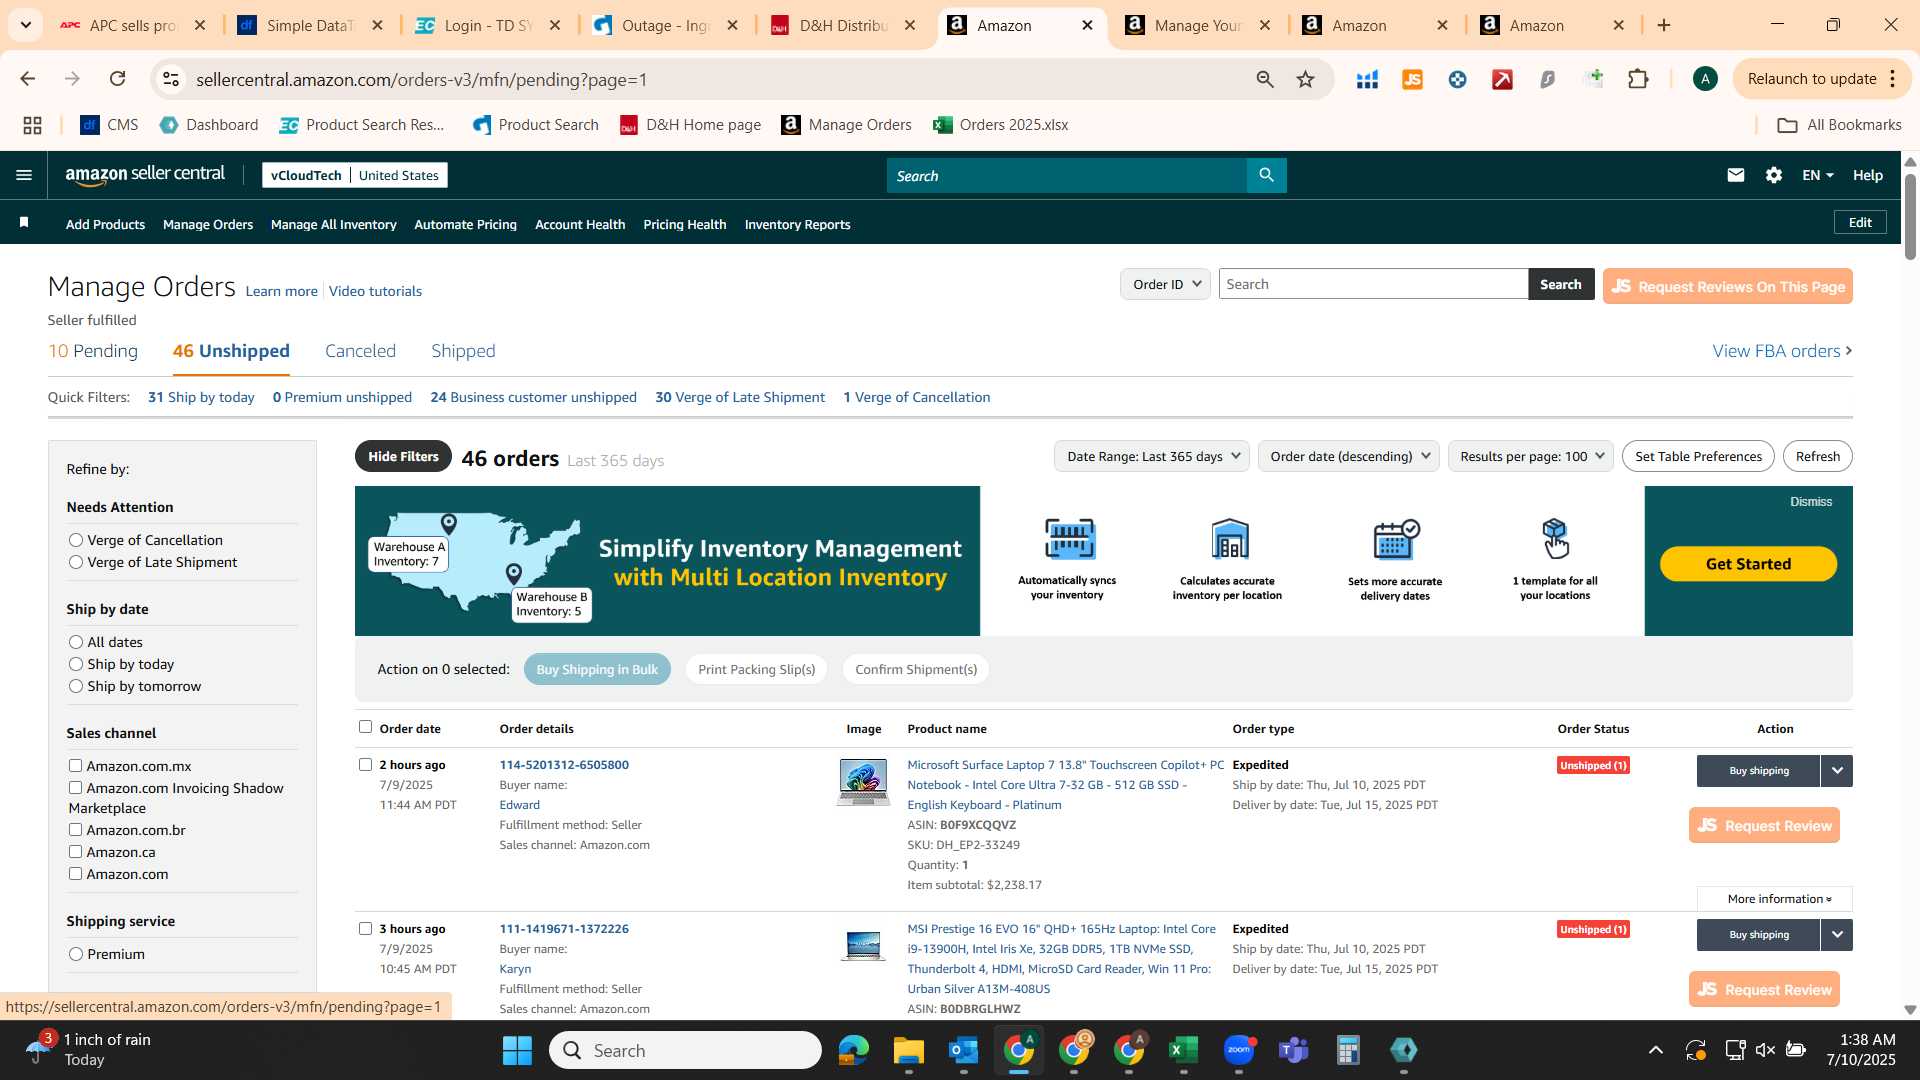Check the select-all orders header checkbox
The height and width of the screenshot is (1080, 1920).
pyautogui.click(x=365, y=727)
